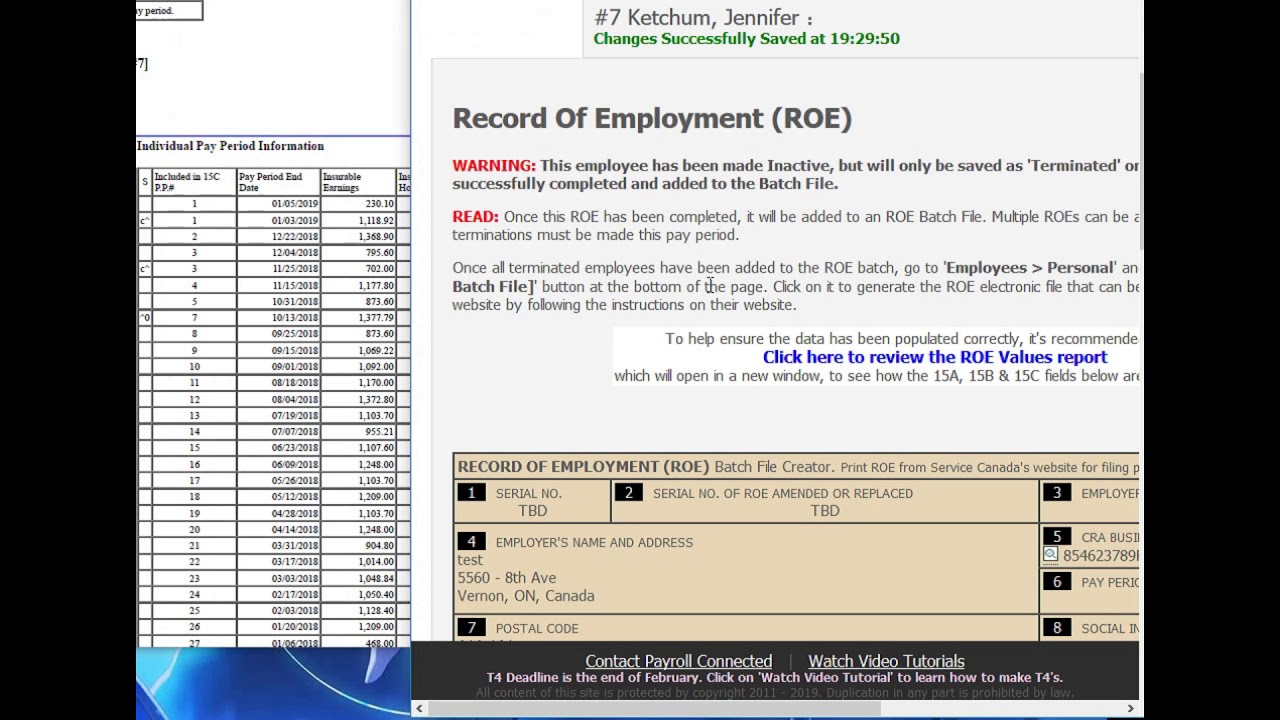
Task: Click insurable earnings value 1,014.00
Action: pos(376,562)
